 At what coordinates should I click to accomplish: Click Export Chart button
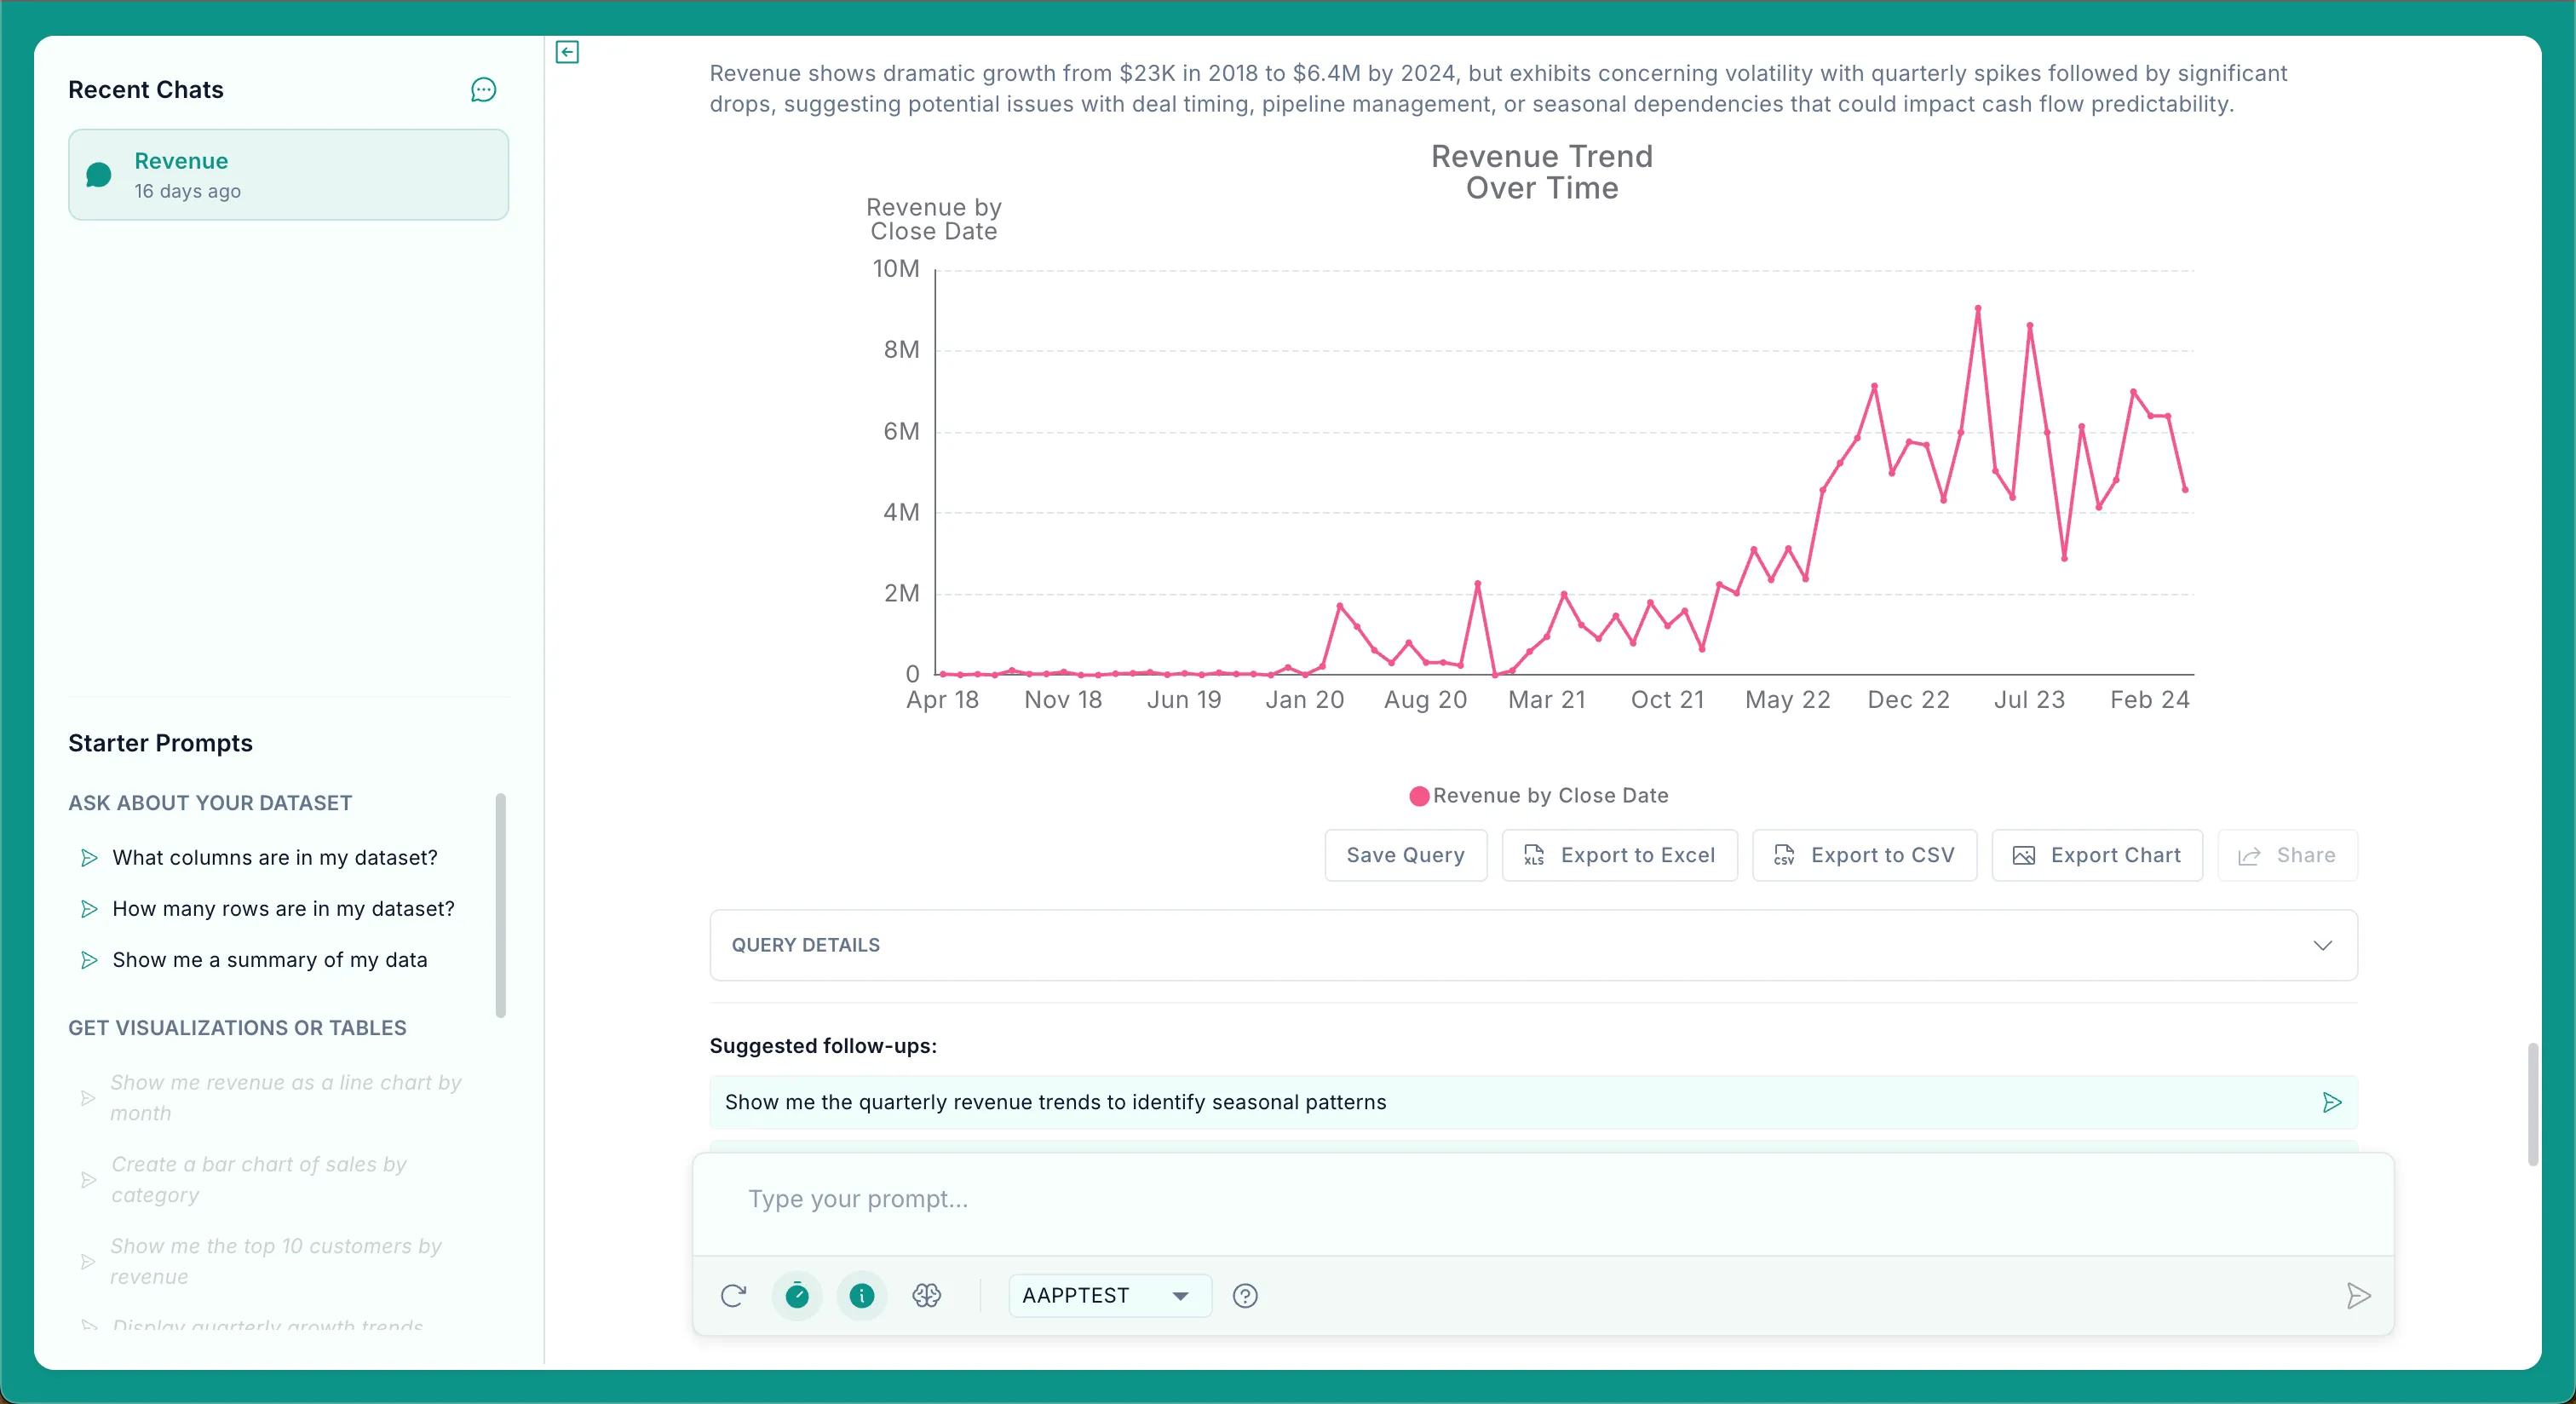point(2097,855)
